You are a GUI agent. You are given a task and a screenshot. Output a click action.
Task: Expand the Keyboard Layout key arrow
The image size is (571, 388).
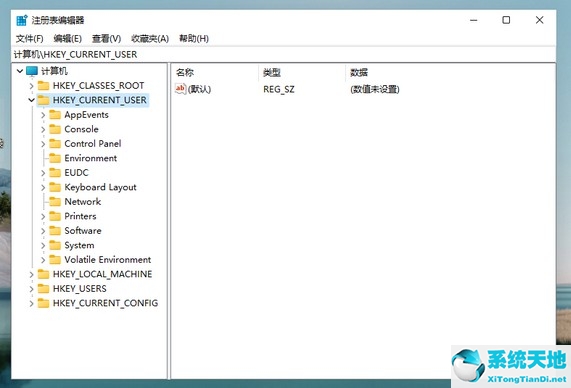43,187
